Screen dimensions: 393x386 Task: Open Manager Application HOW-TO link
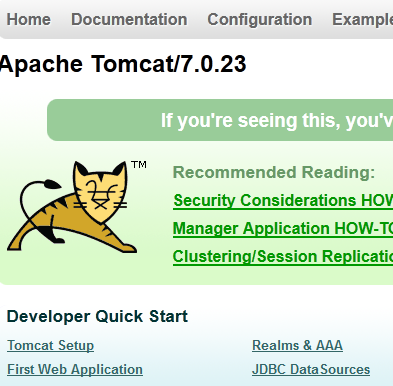pyautogui.click(x=283, y=229)
